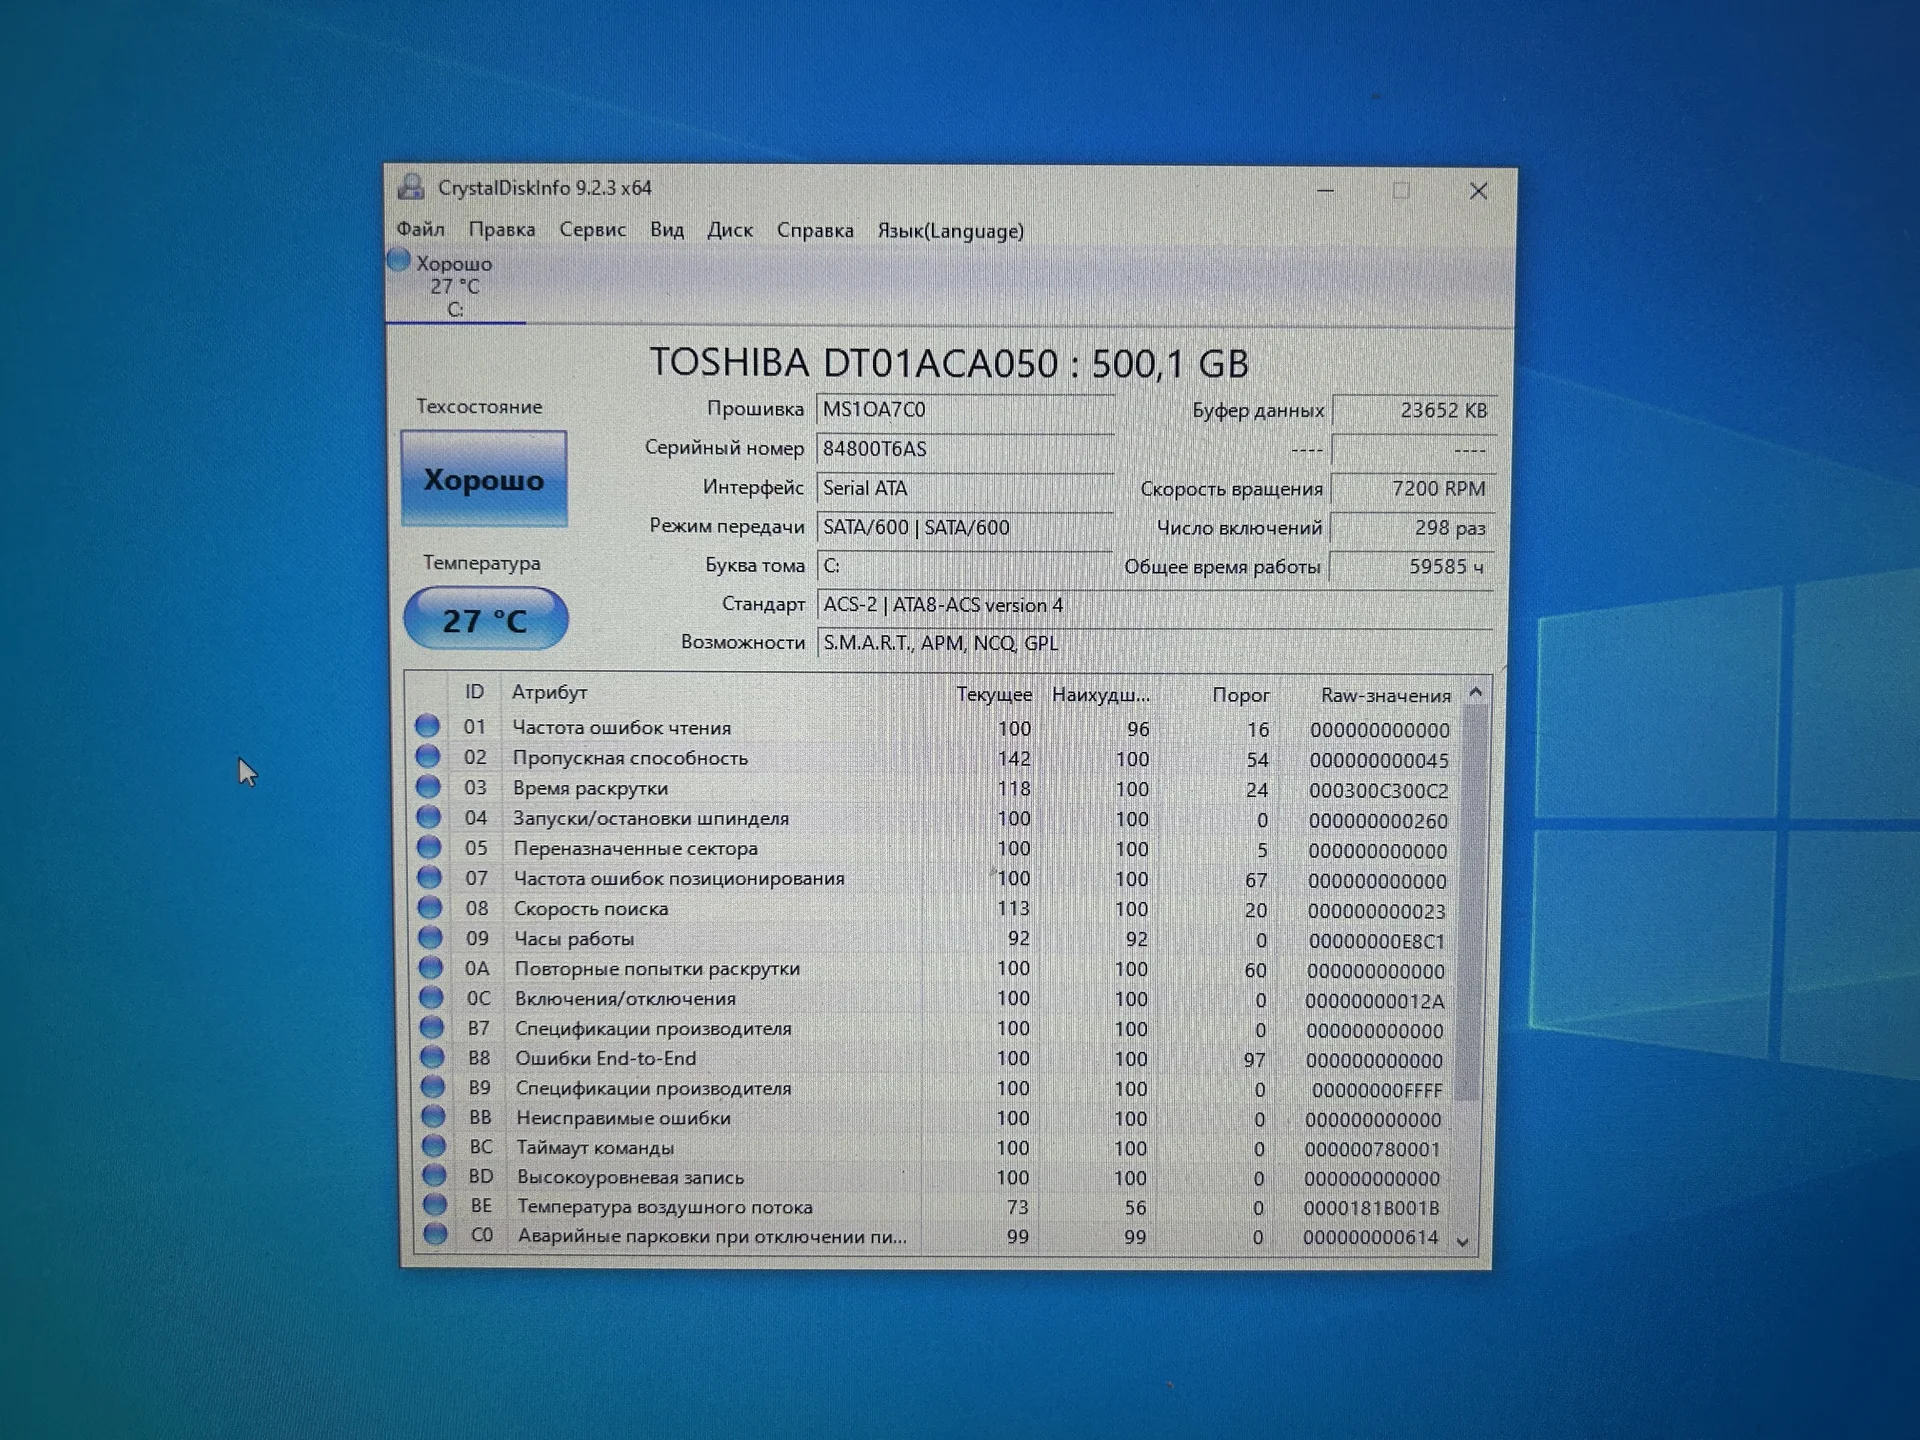Click the scroll up arrow of attribute list
This screenshot has width=1920, height=1440.
(1475, 692)
